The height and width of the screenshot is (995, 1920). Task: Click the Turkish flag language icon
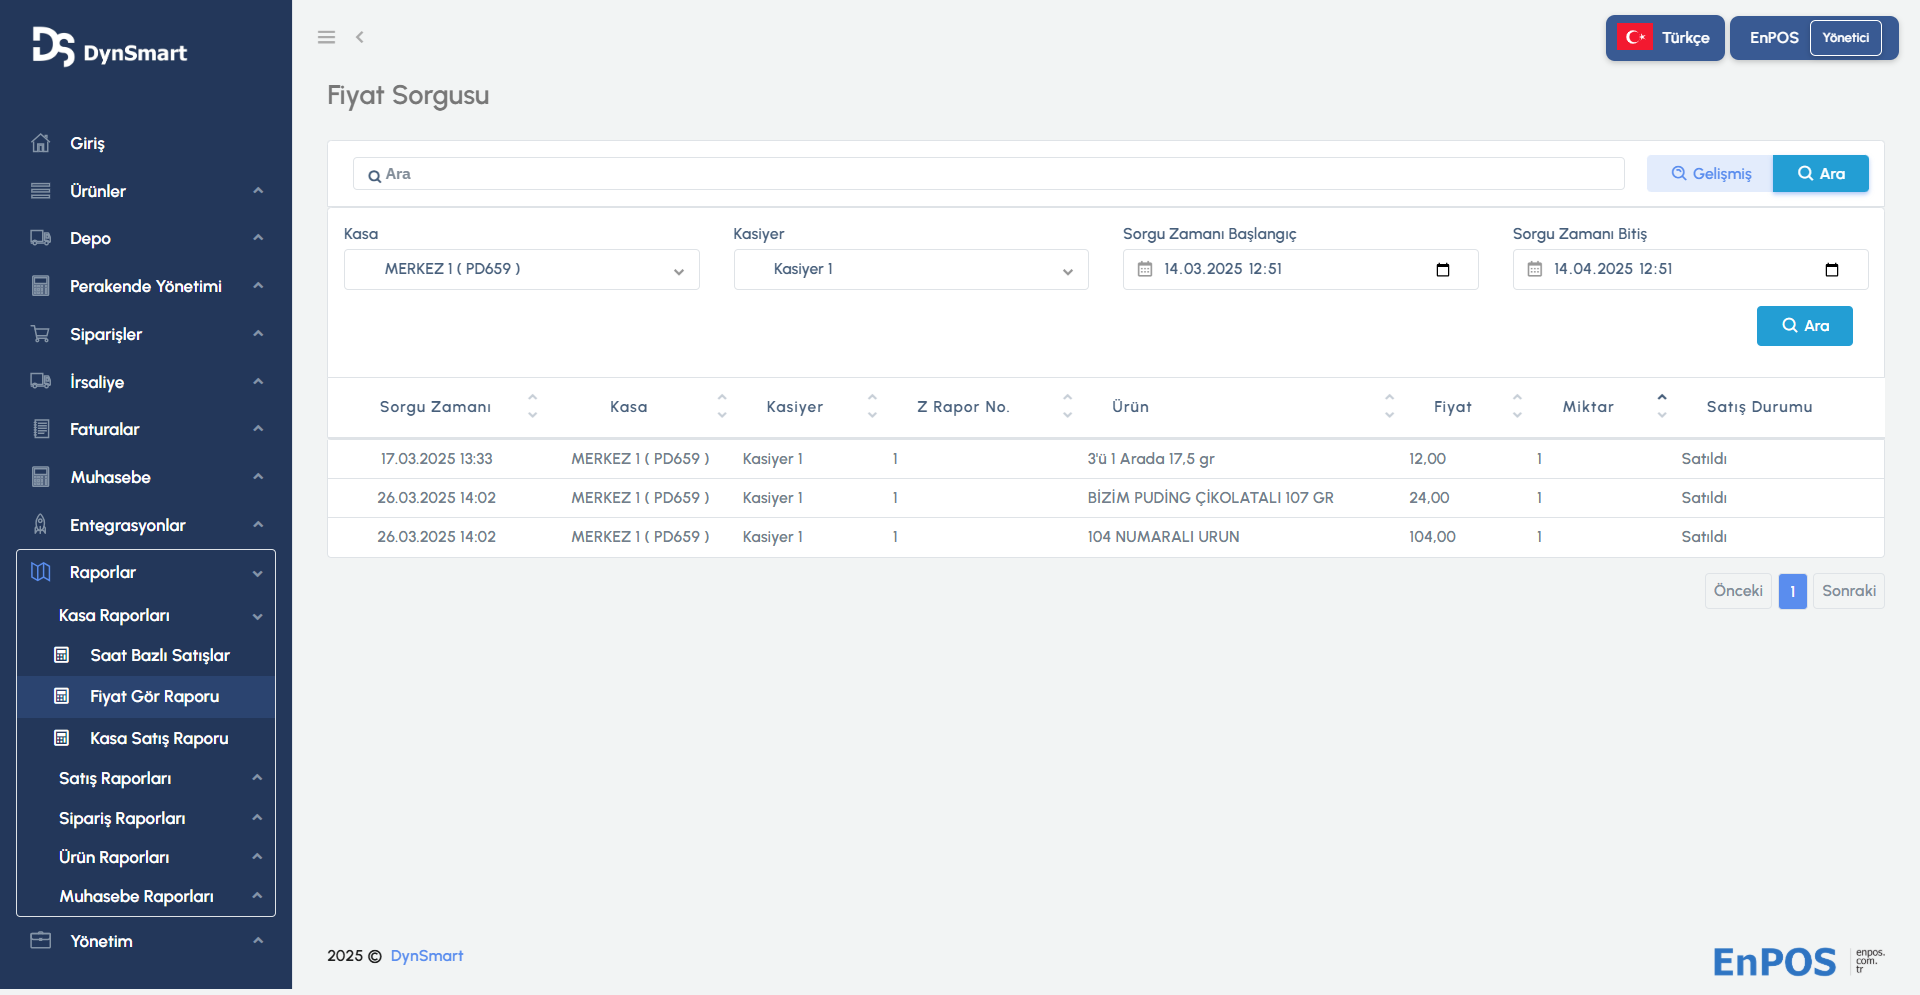coord(1635,38)
